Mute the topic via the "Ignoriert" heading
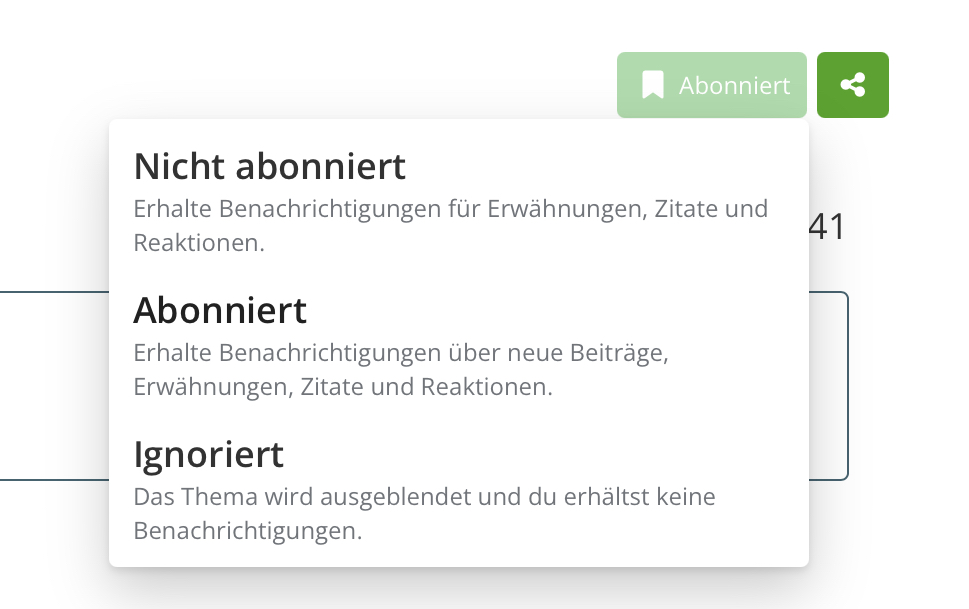Image resolution: width=969 pixels, height=609 pixels. 209,454
